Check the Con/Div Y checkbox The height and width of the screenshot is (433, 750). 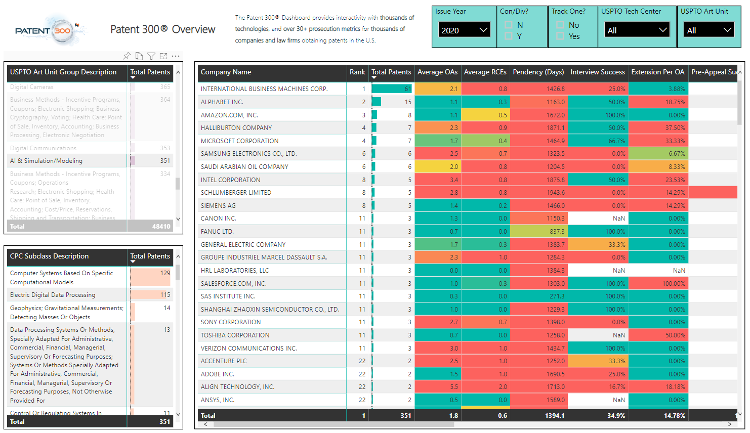point(508,36)
